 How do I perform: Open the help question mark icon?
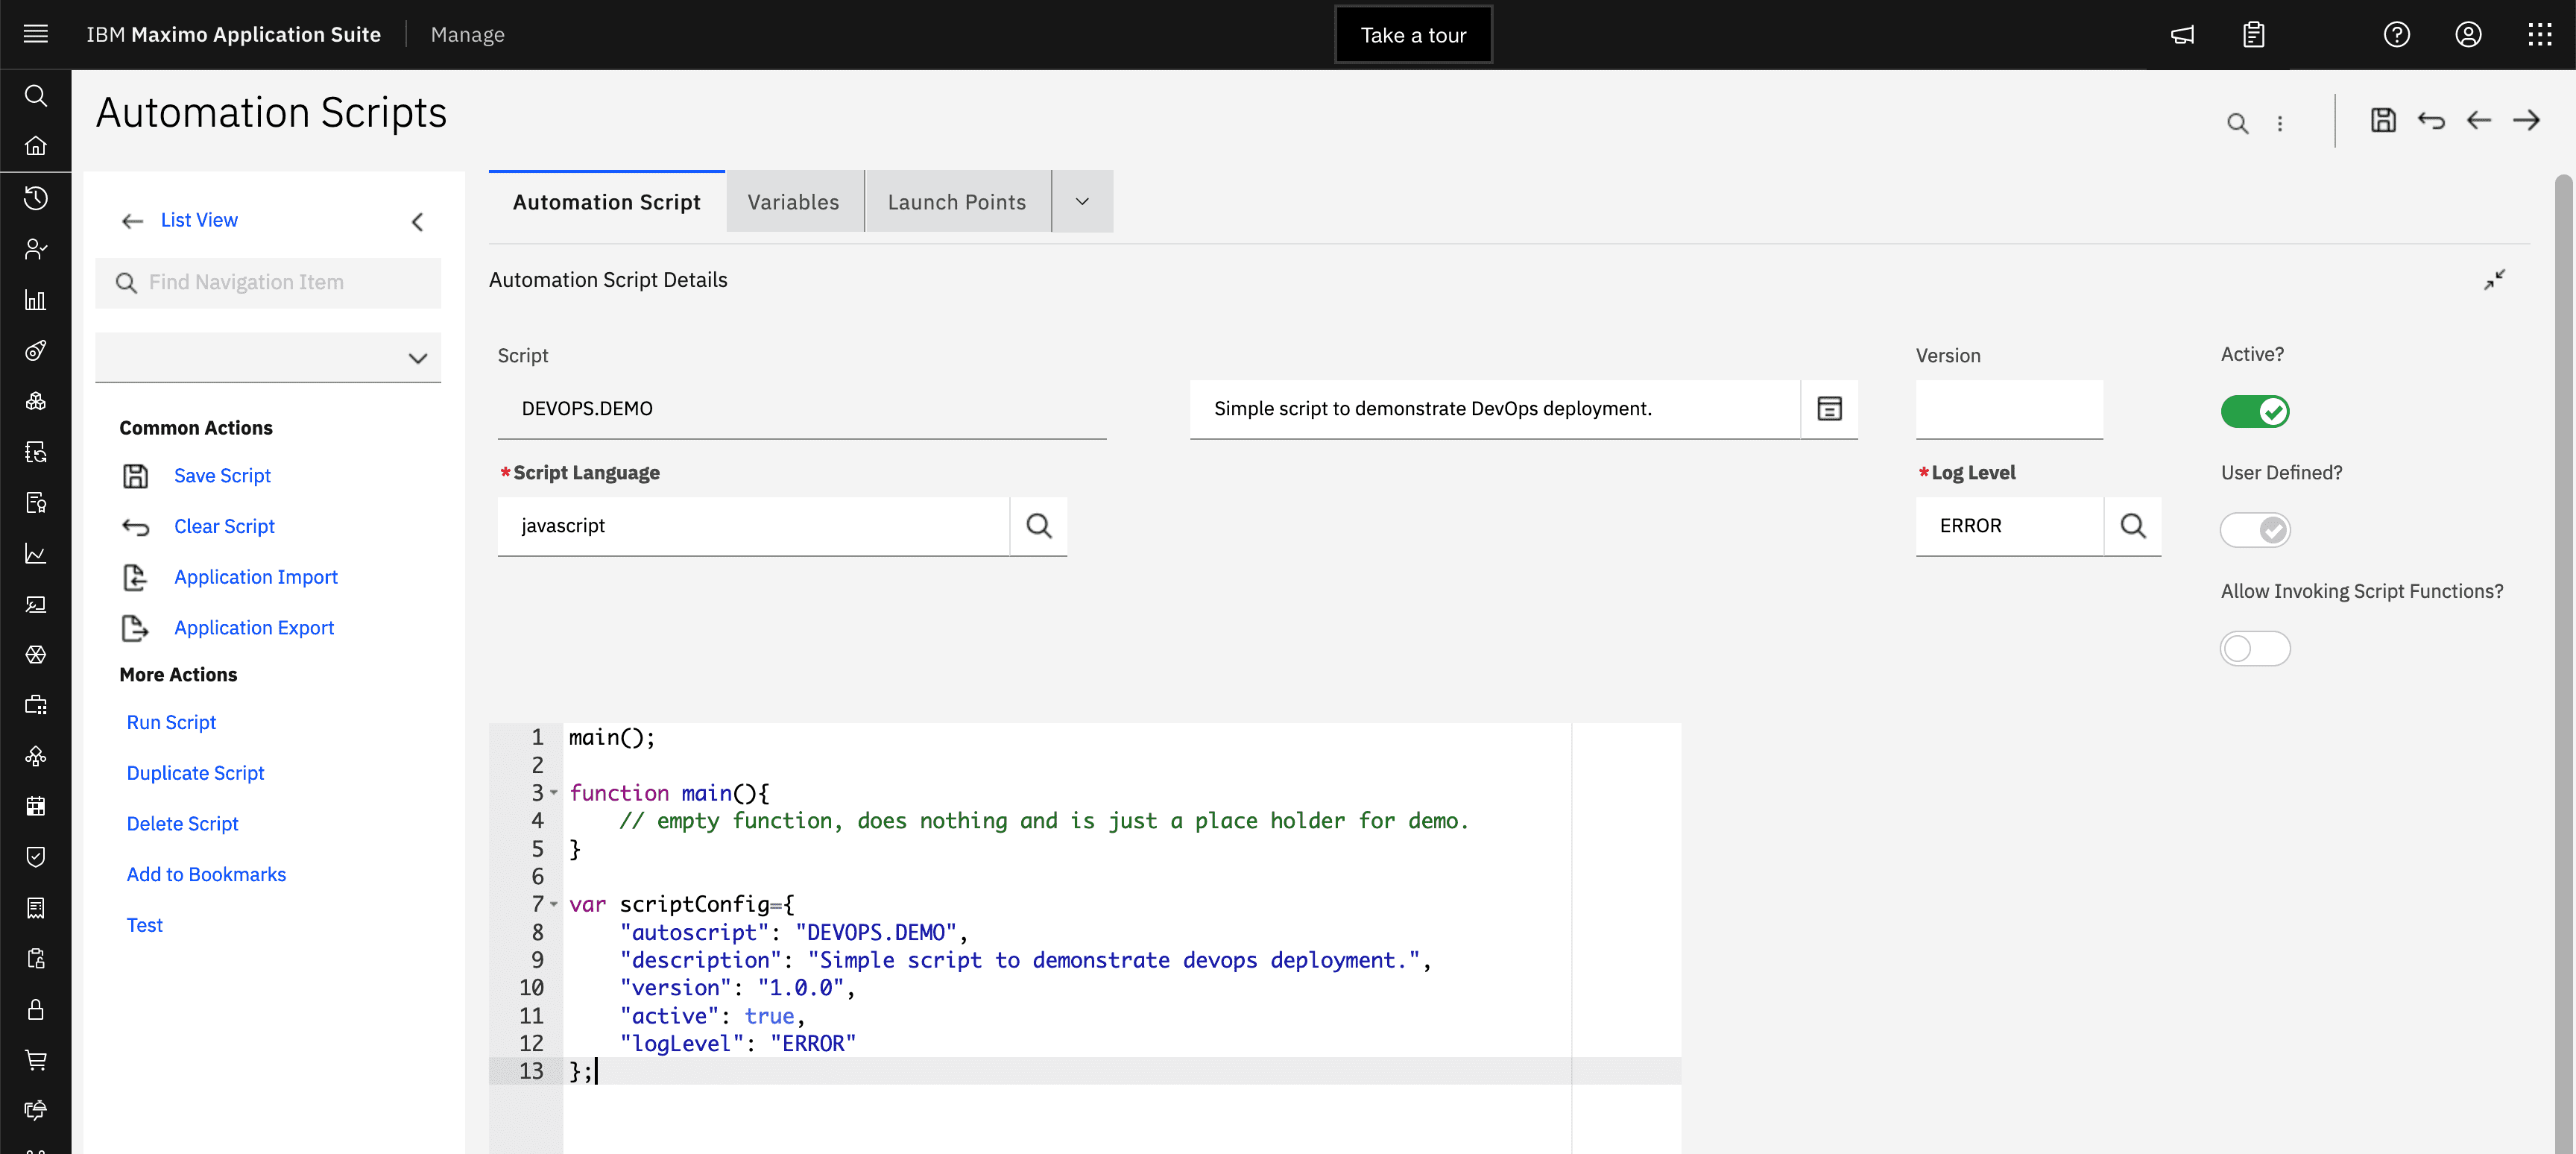[2396, 35]
